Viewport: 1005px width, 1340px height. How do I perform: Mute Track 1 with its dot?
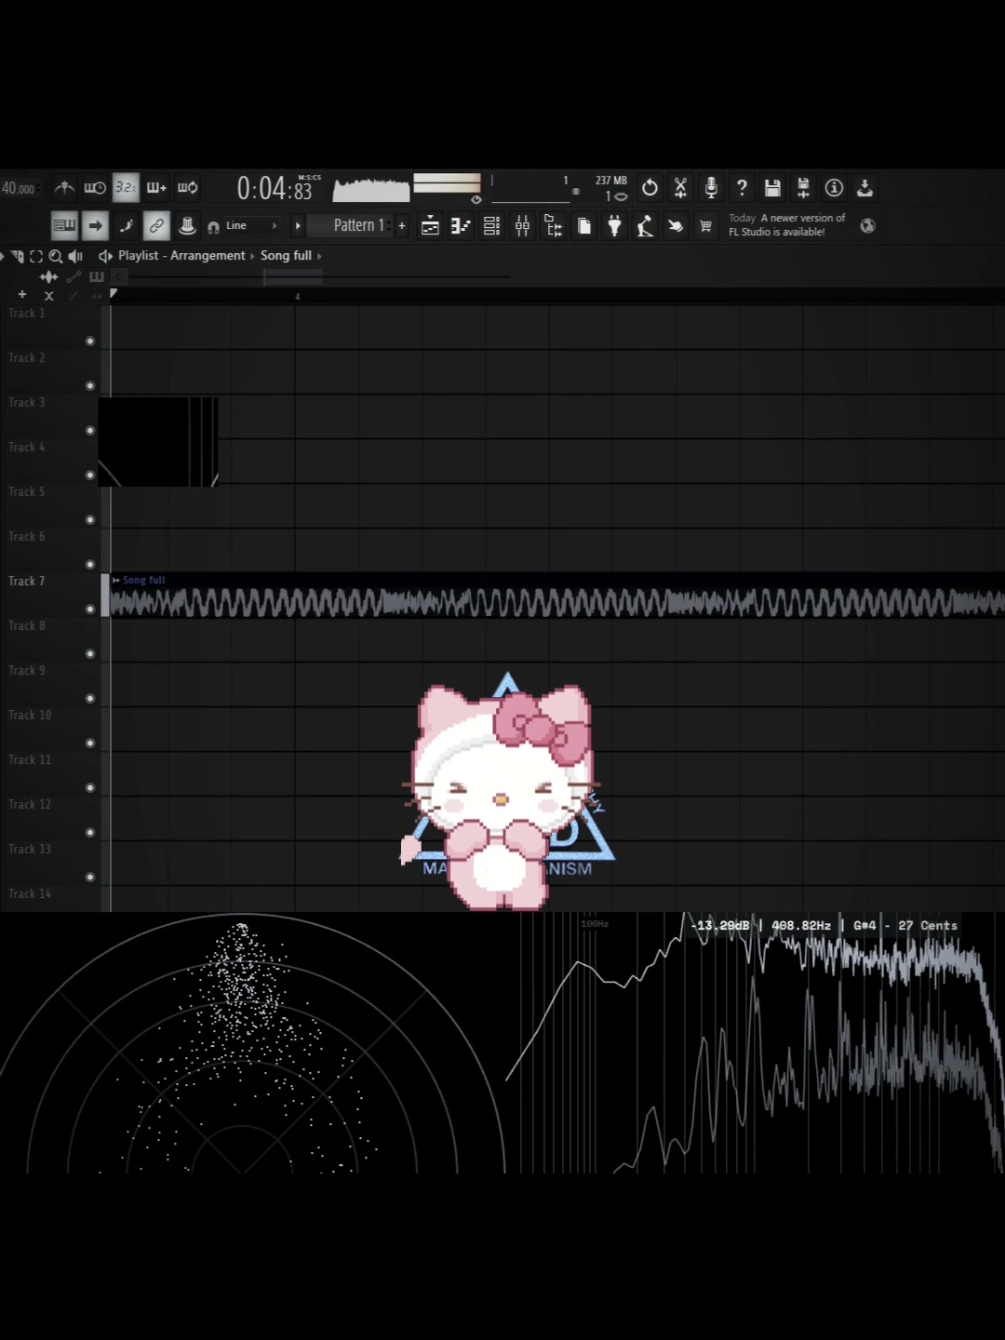pyautogui.click(x=90, y=341)
